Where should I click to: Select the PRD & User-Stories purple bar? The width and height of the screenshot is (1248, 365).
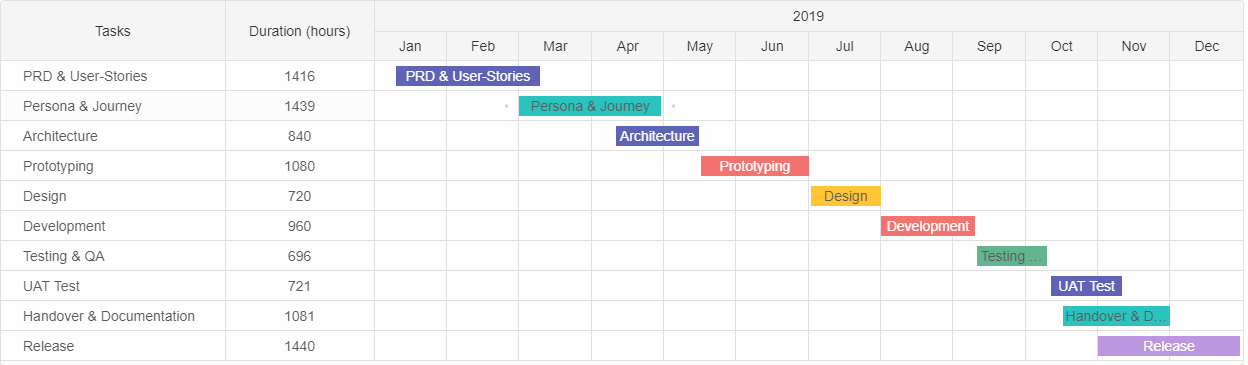(468, 76)
